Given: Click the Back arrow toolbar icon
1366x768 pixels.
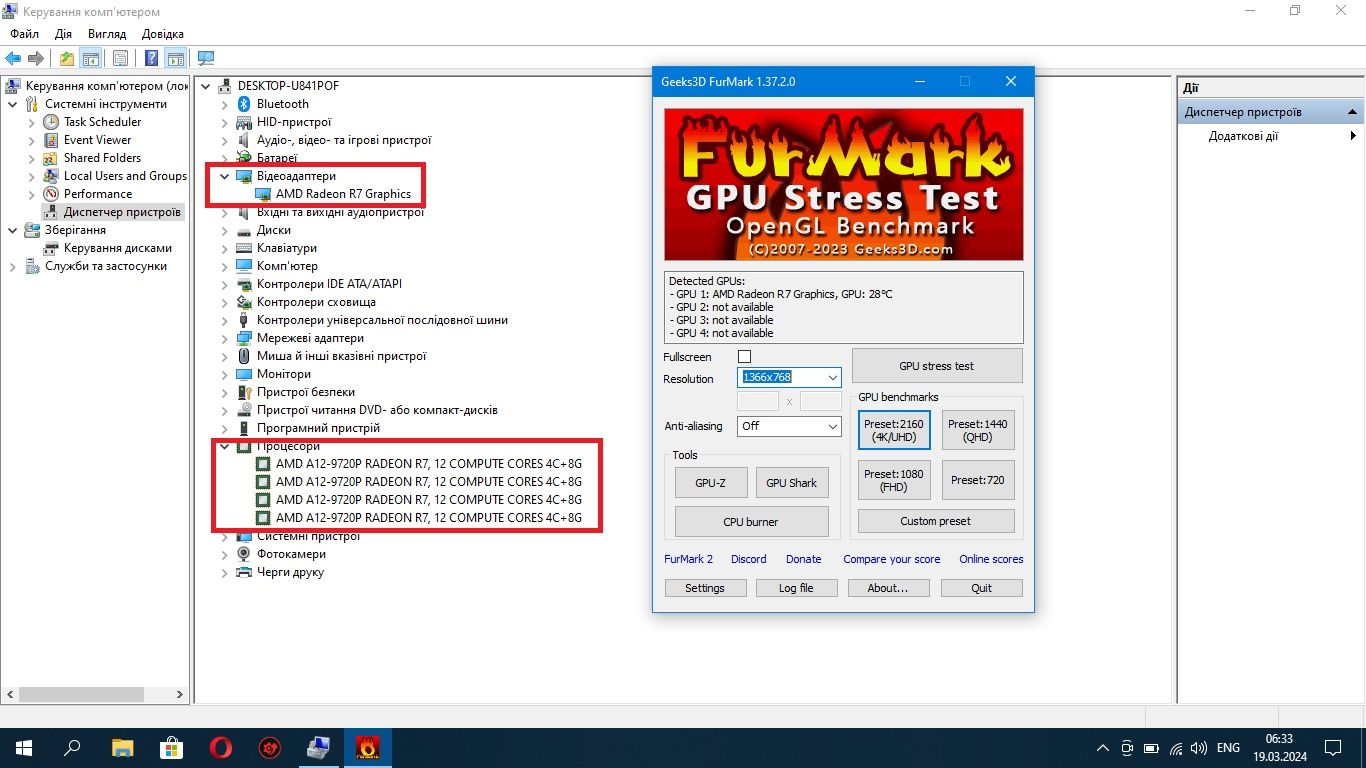Looking at the screenshot, I should pos(13,58).
